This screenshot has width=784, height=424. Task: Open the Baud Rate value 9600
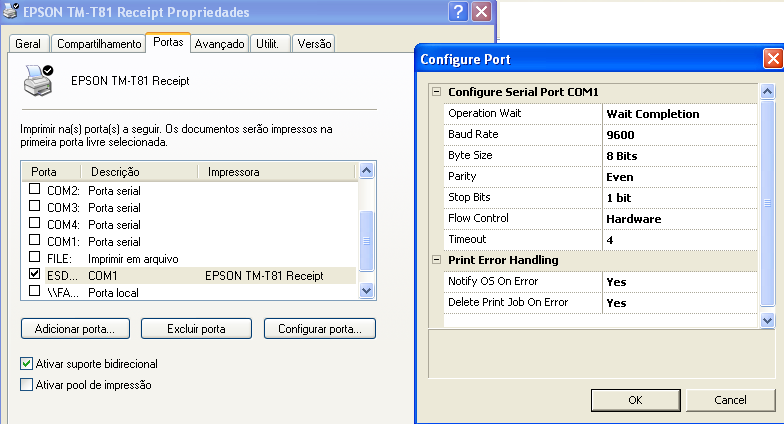click(x=680, y=135)
